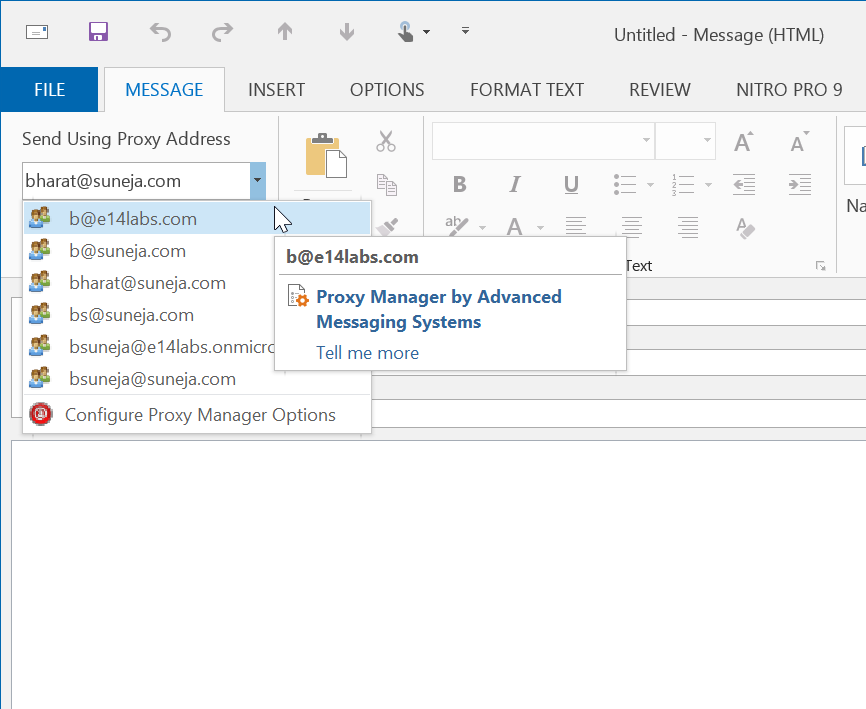Align text right
This screenshot has width=866, height=709.
688,226
